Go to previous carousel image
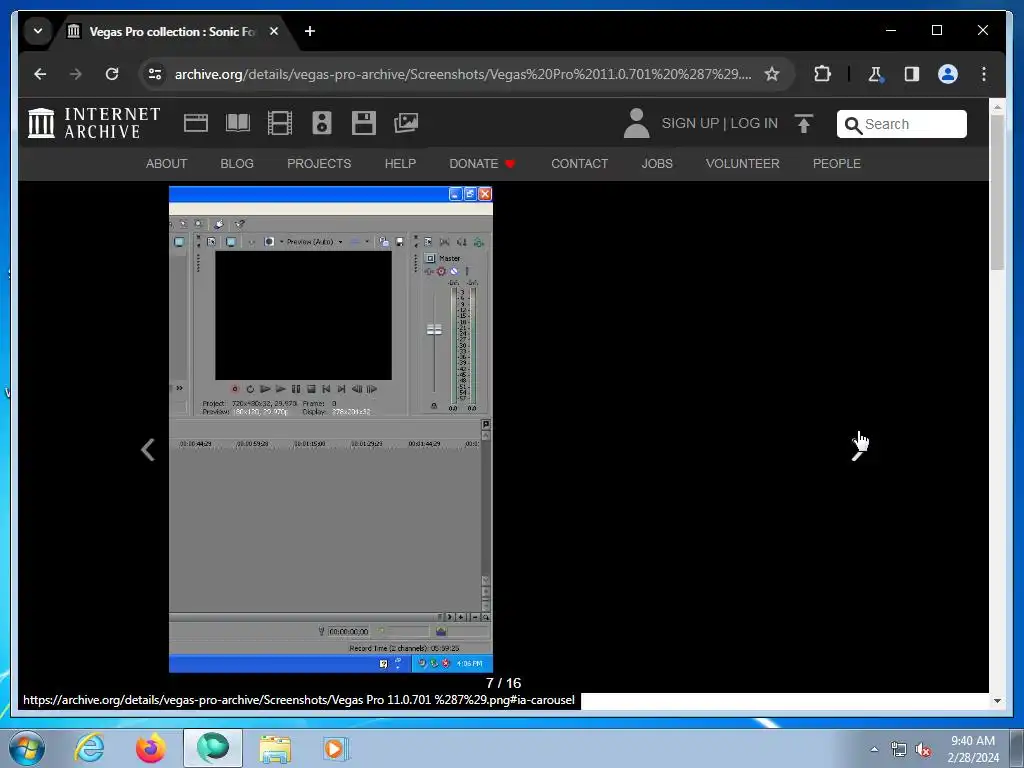 click(x=148, y=449)
